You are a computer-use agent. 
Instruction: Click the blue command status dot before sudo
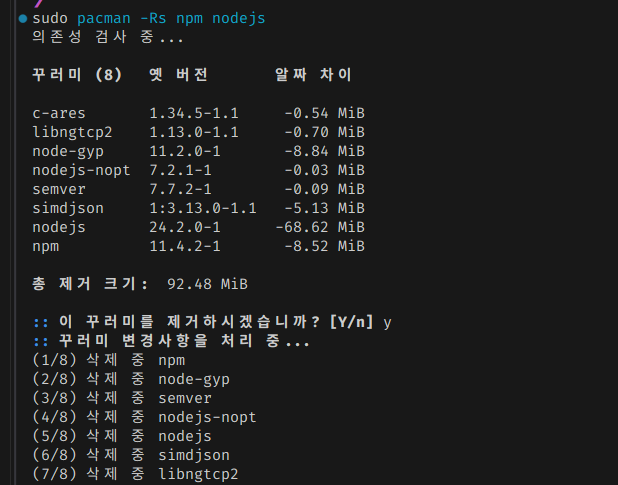[x=23, y=19]
